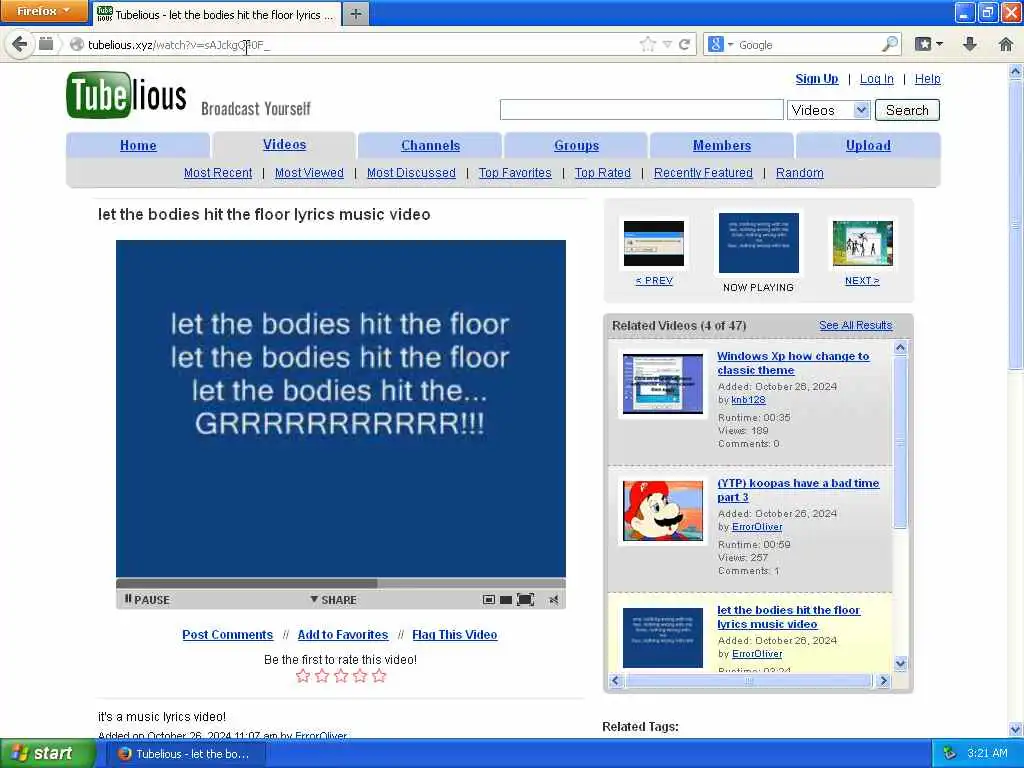Open the downloads arrow icon
This screenshot has width=1024, height=768.
[970, 44]
